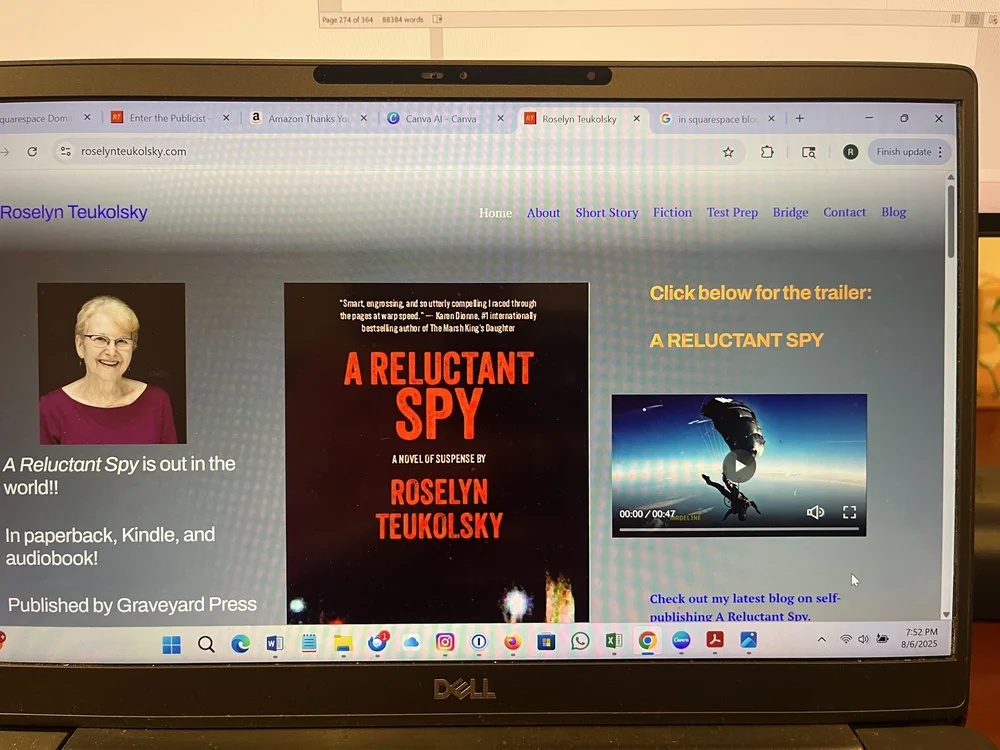Play the A Reluctant Spy trailer video

(739, 466)
